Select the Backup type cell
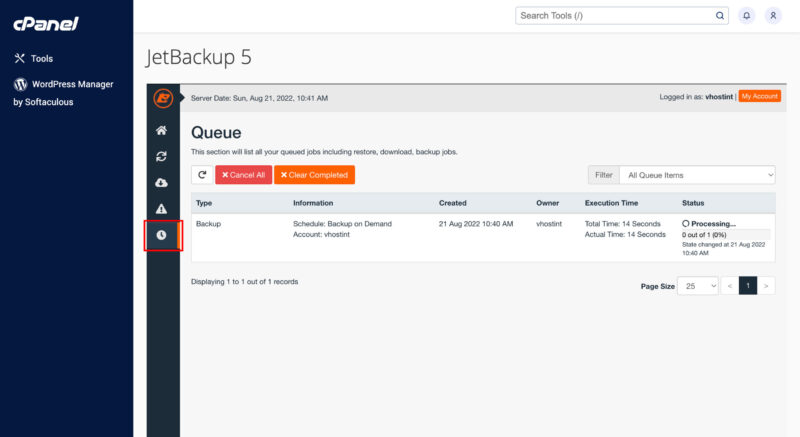This screenshot has width=800, height=437. tap(208, 224)
